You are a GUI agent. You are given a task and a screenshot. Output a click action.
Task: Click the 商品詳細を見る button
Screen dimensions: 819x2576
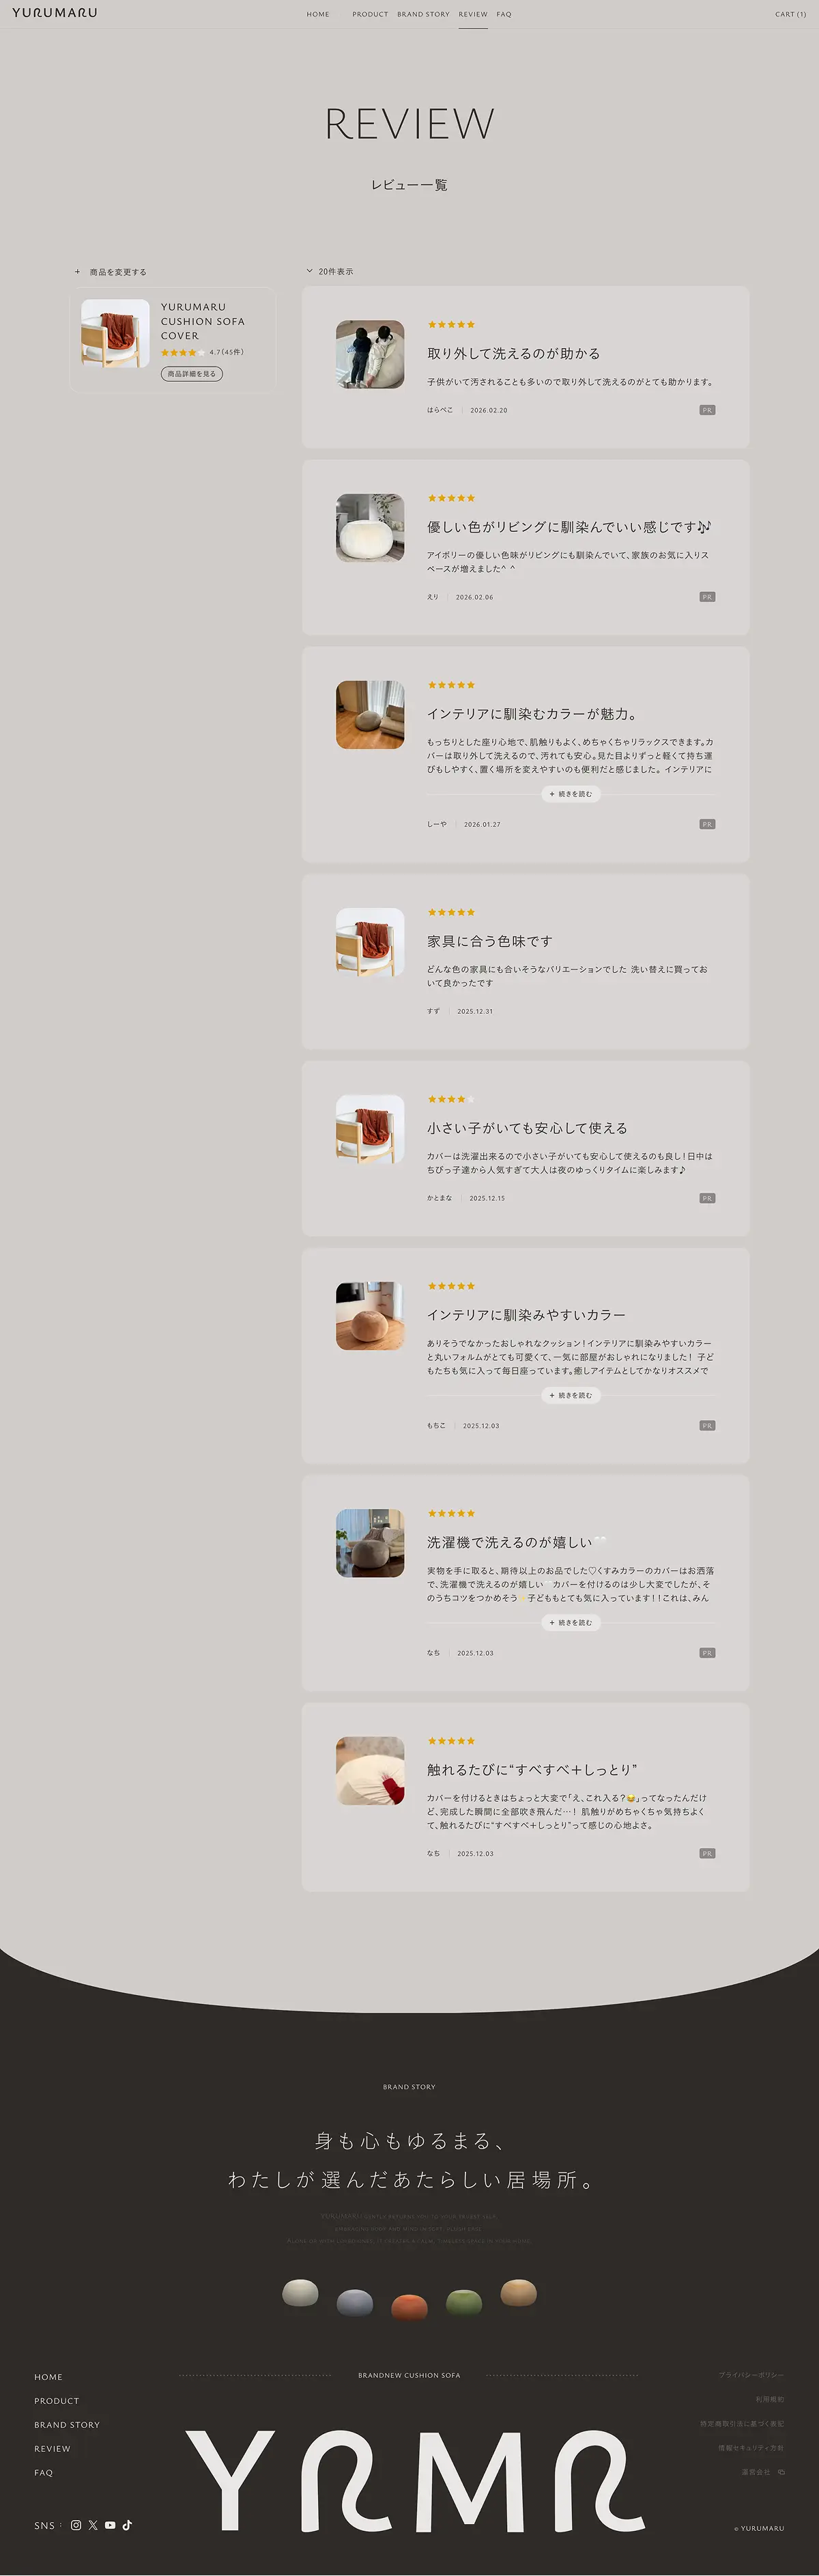(192, 374)
